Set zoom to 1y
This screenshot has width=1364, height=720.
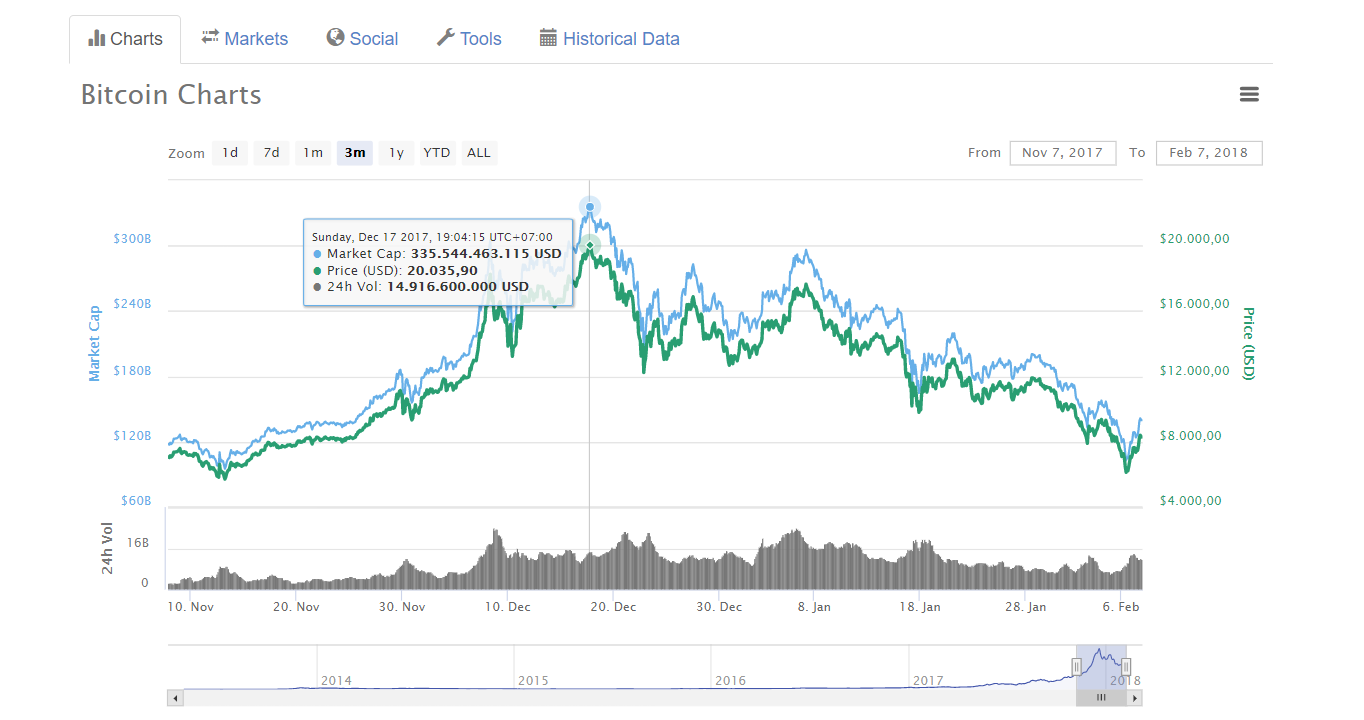click(x=396, y=153)
